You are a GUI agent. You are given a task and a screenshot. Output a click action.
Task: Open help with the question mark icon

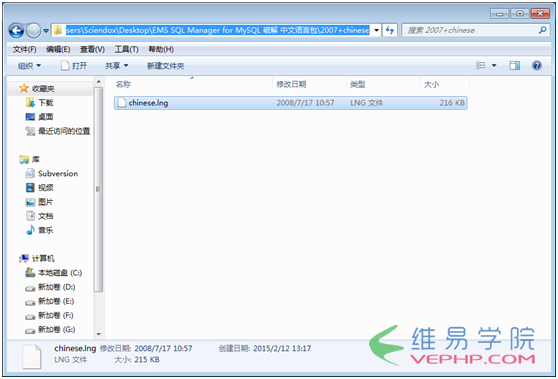point(537,65)
